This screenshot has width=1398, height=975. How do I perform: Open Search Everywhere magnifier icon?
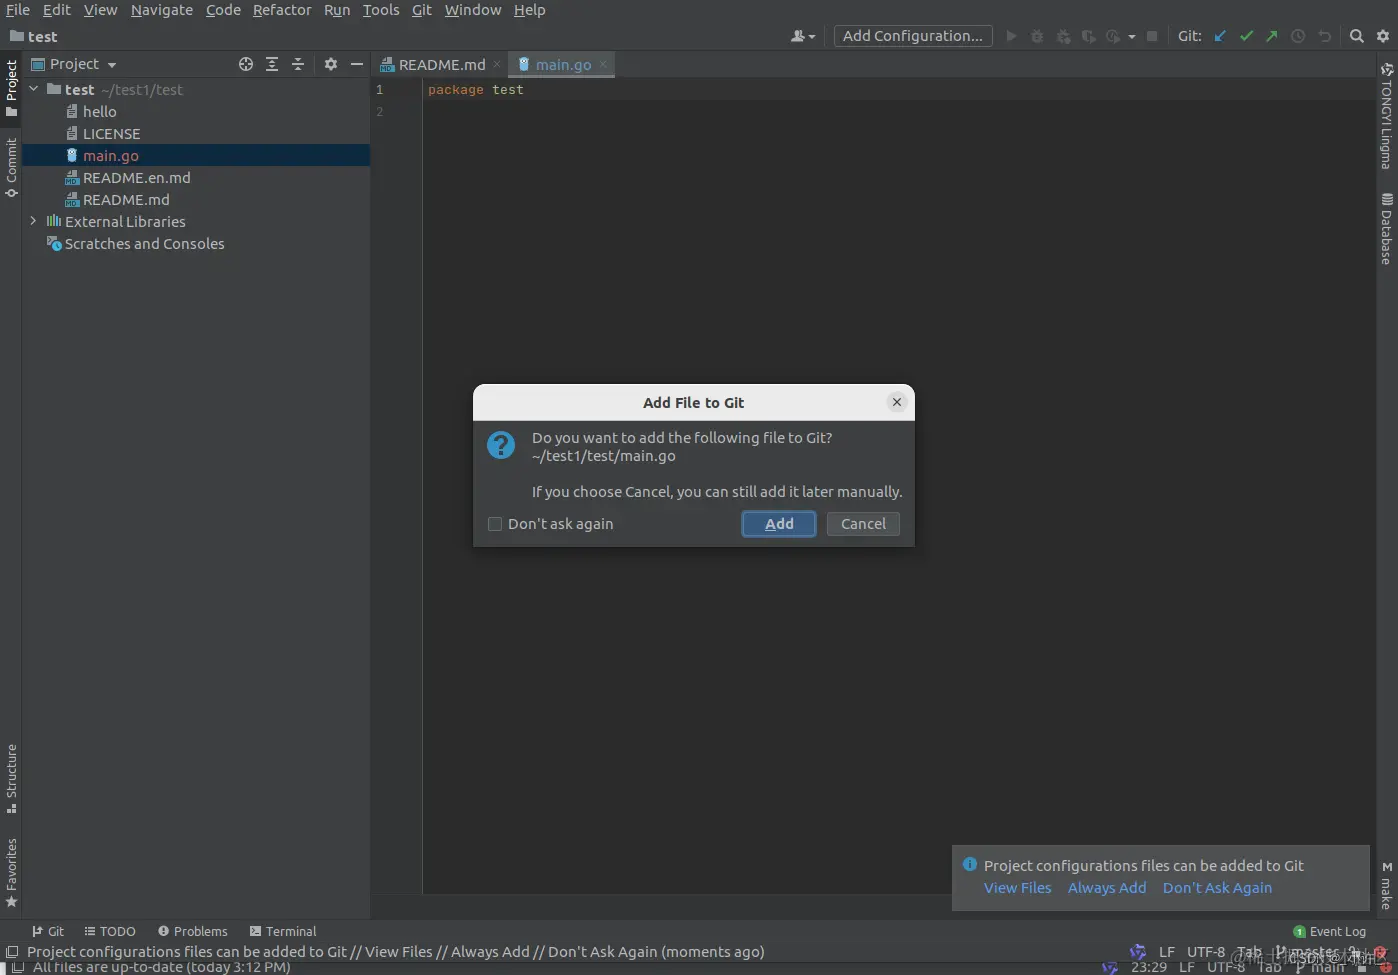click(x=1357, y=36)
